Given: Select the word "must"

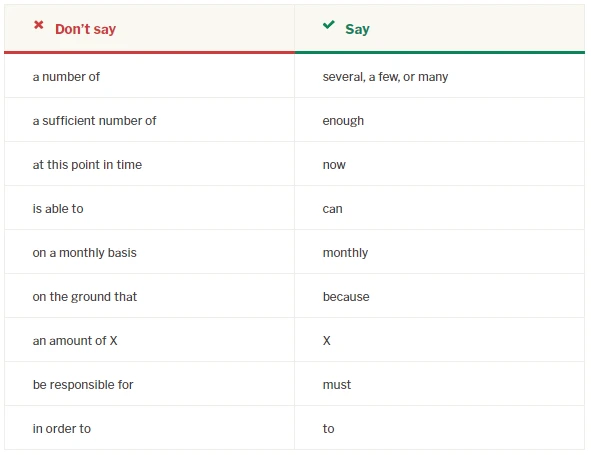Looking at the screenshot, I should click(x=337, y=385).
